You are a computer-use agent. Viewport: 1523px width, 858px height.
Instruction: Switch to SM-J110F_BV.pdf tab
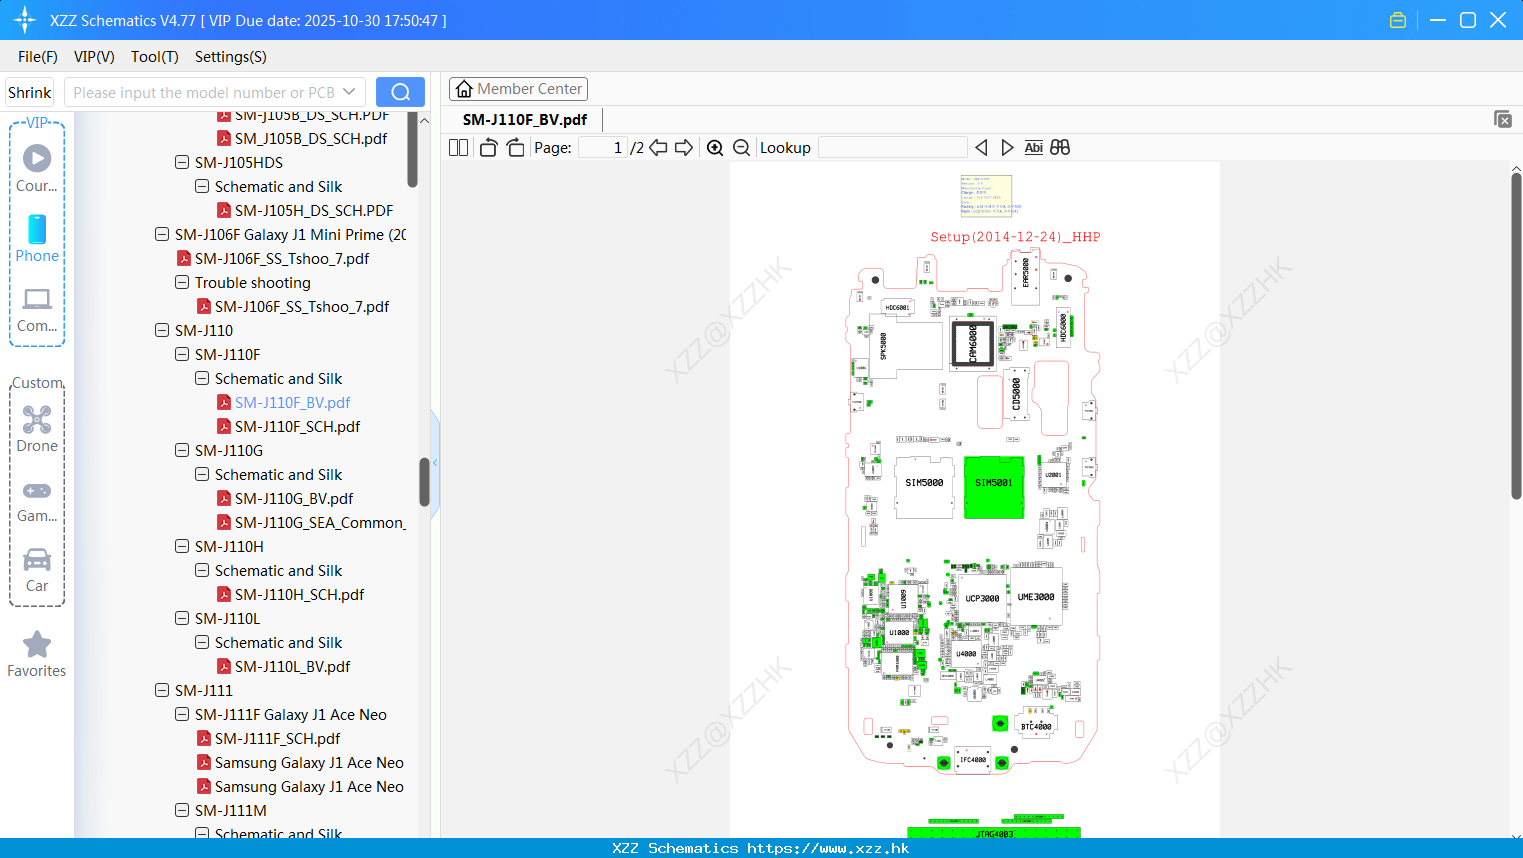(x=525, y=119)
